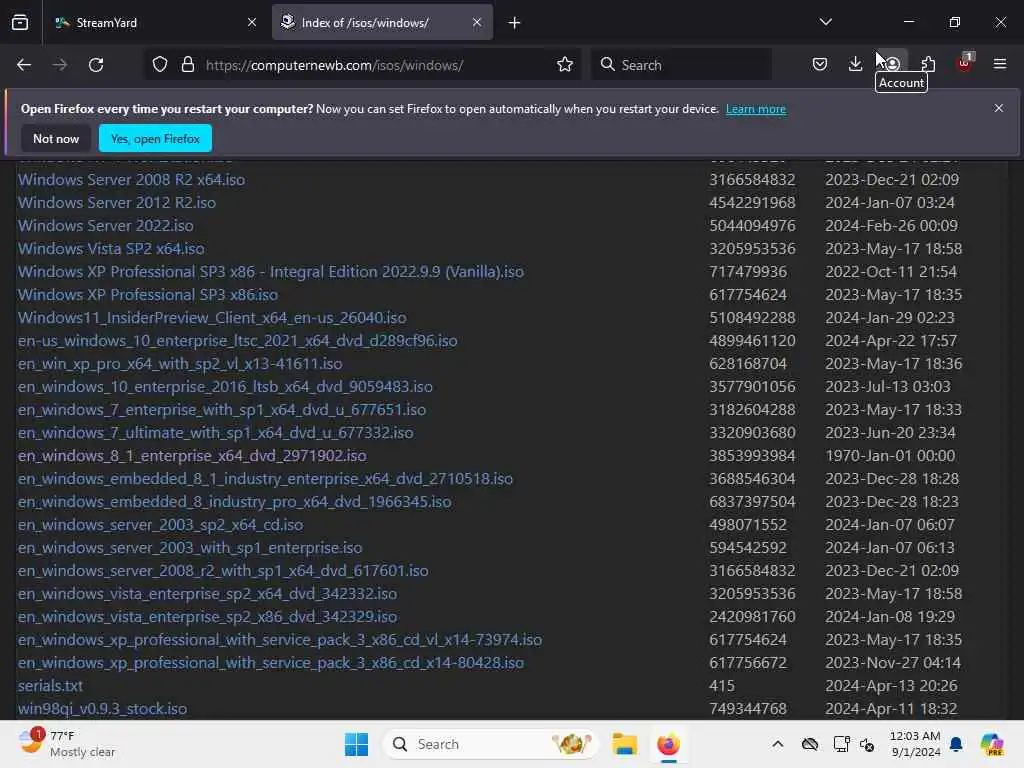Click the Not now button
The image size is (1024, 768).
pos(56,138)
